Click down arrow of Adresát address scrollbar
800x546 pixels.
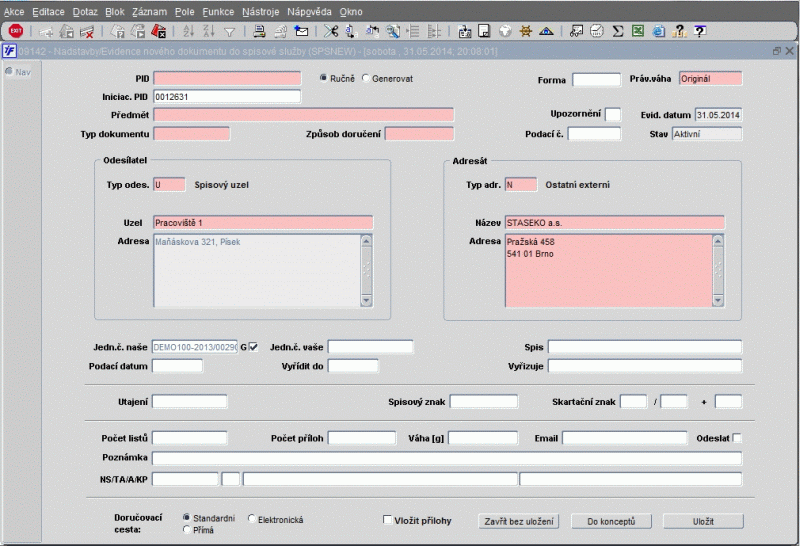717,300
